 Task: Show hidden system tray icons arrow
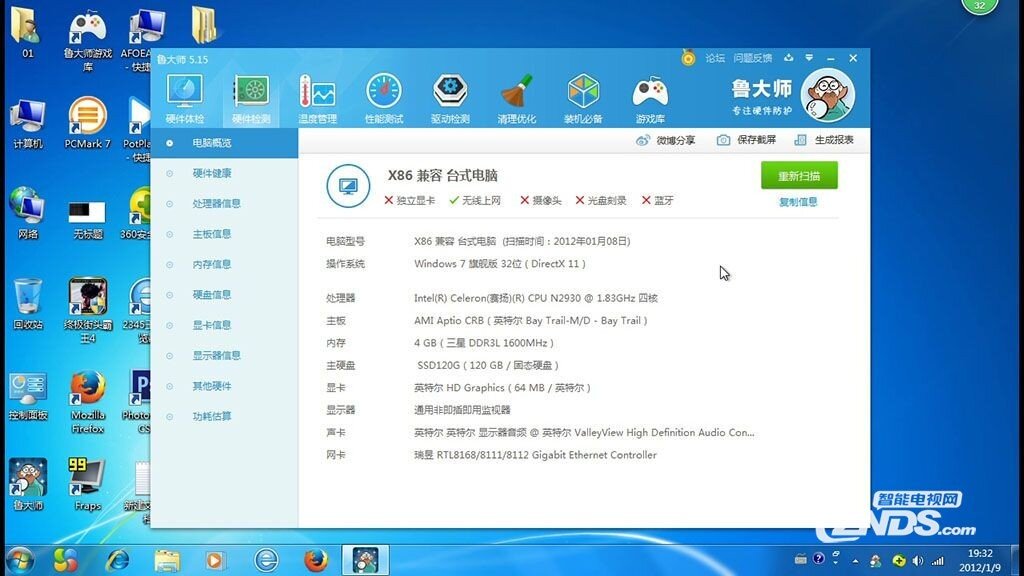856,561
